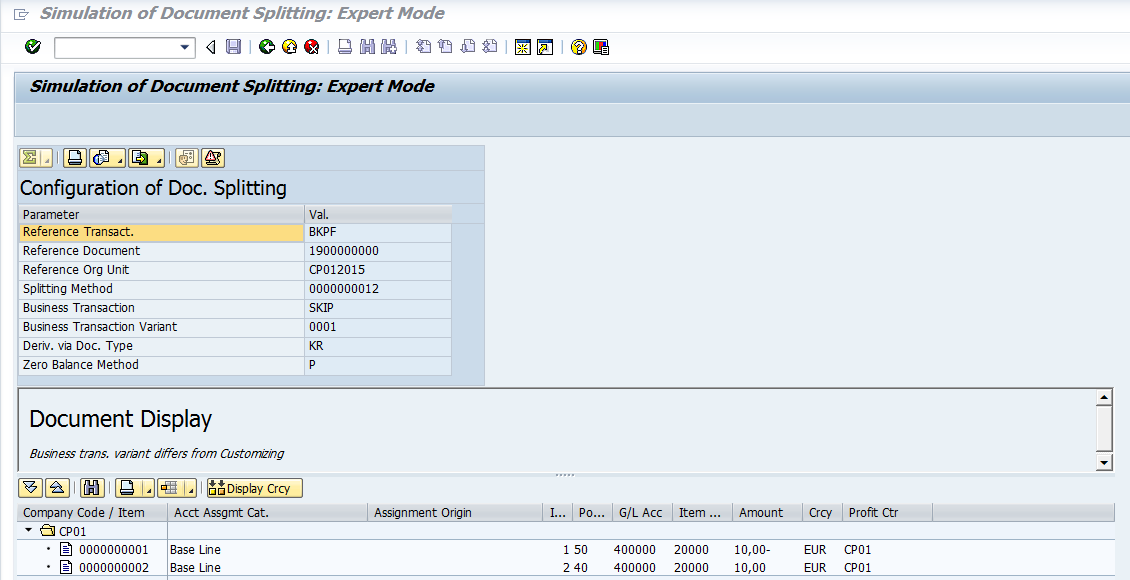Open the Views dropdown button in the configuration toolbar
Viewport: 1130px width, 580px height.
coord(107,158)
